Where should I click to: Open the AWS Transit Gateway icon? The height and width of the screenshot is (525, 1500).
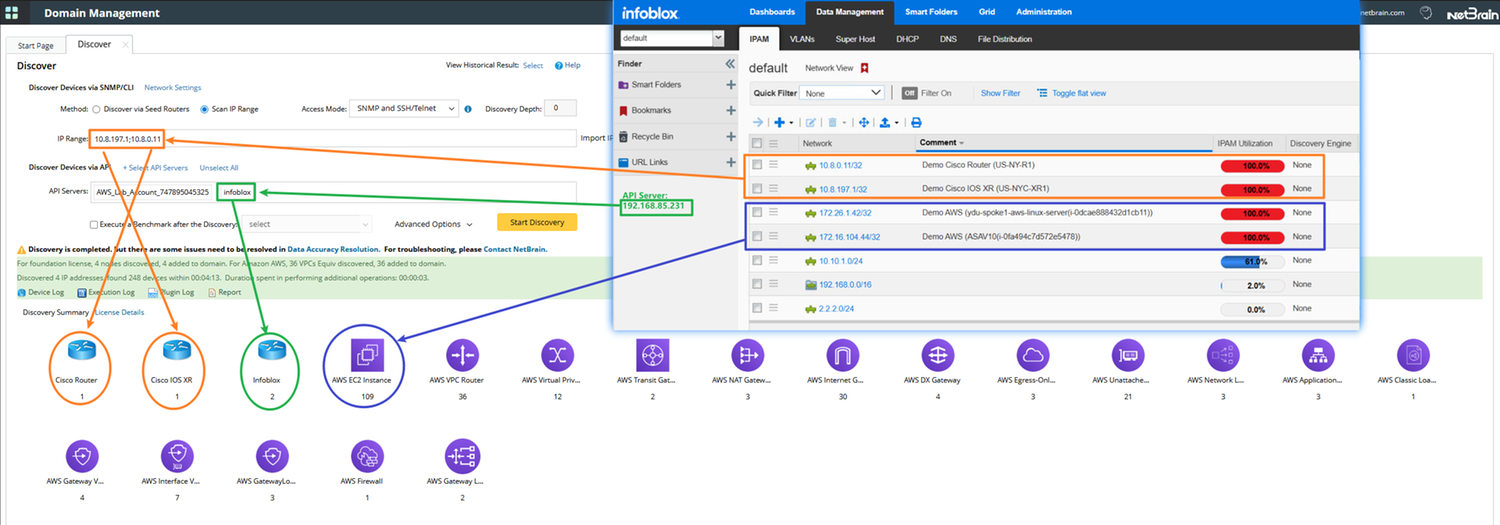tap(652, 355)
